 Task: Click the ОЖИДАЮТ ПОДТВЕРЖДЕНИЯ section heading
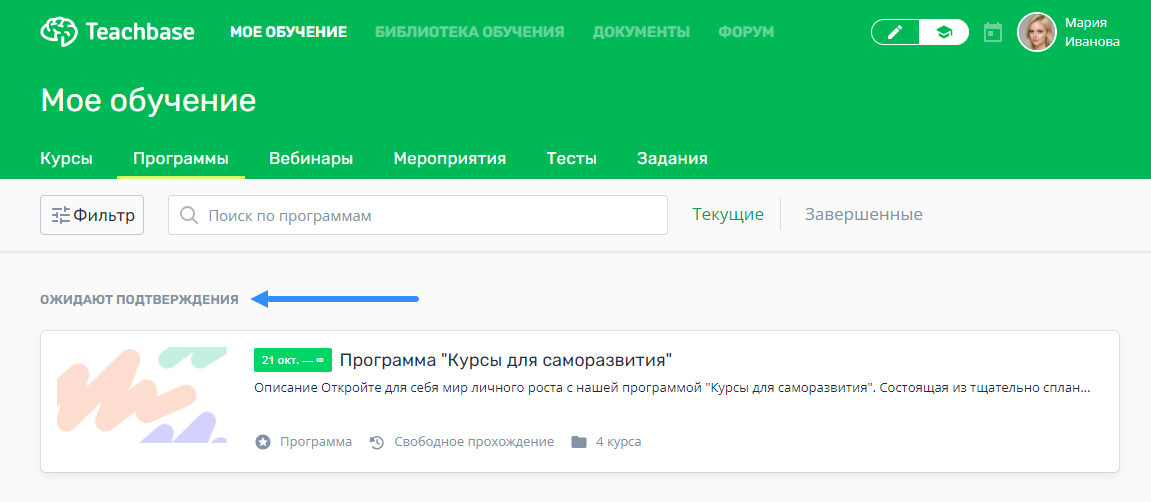click(139, 299)
